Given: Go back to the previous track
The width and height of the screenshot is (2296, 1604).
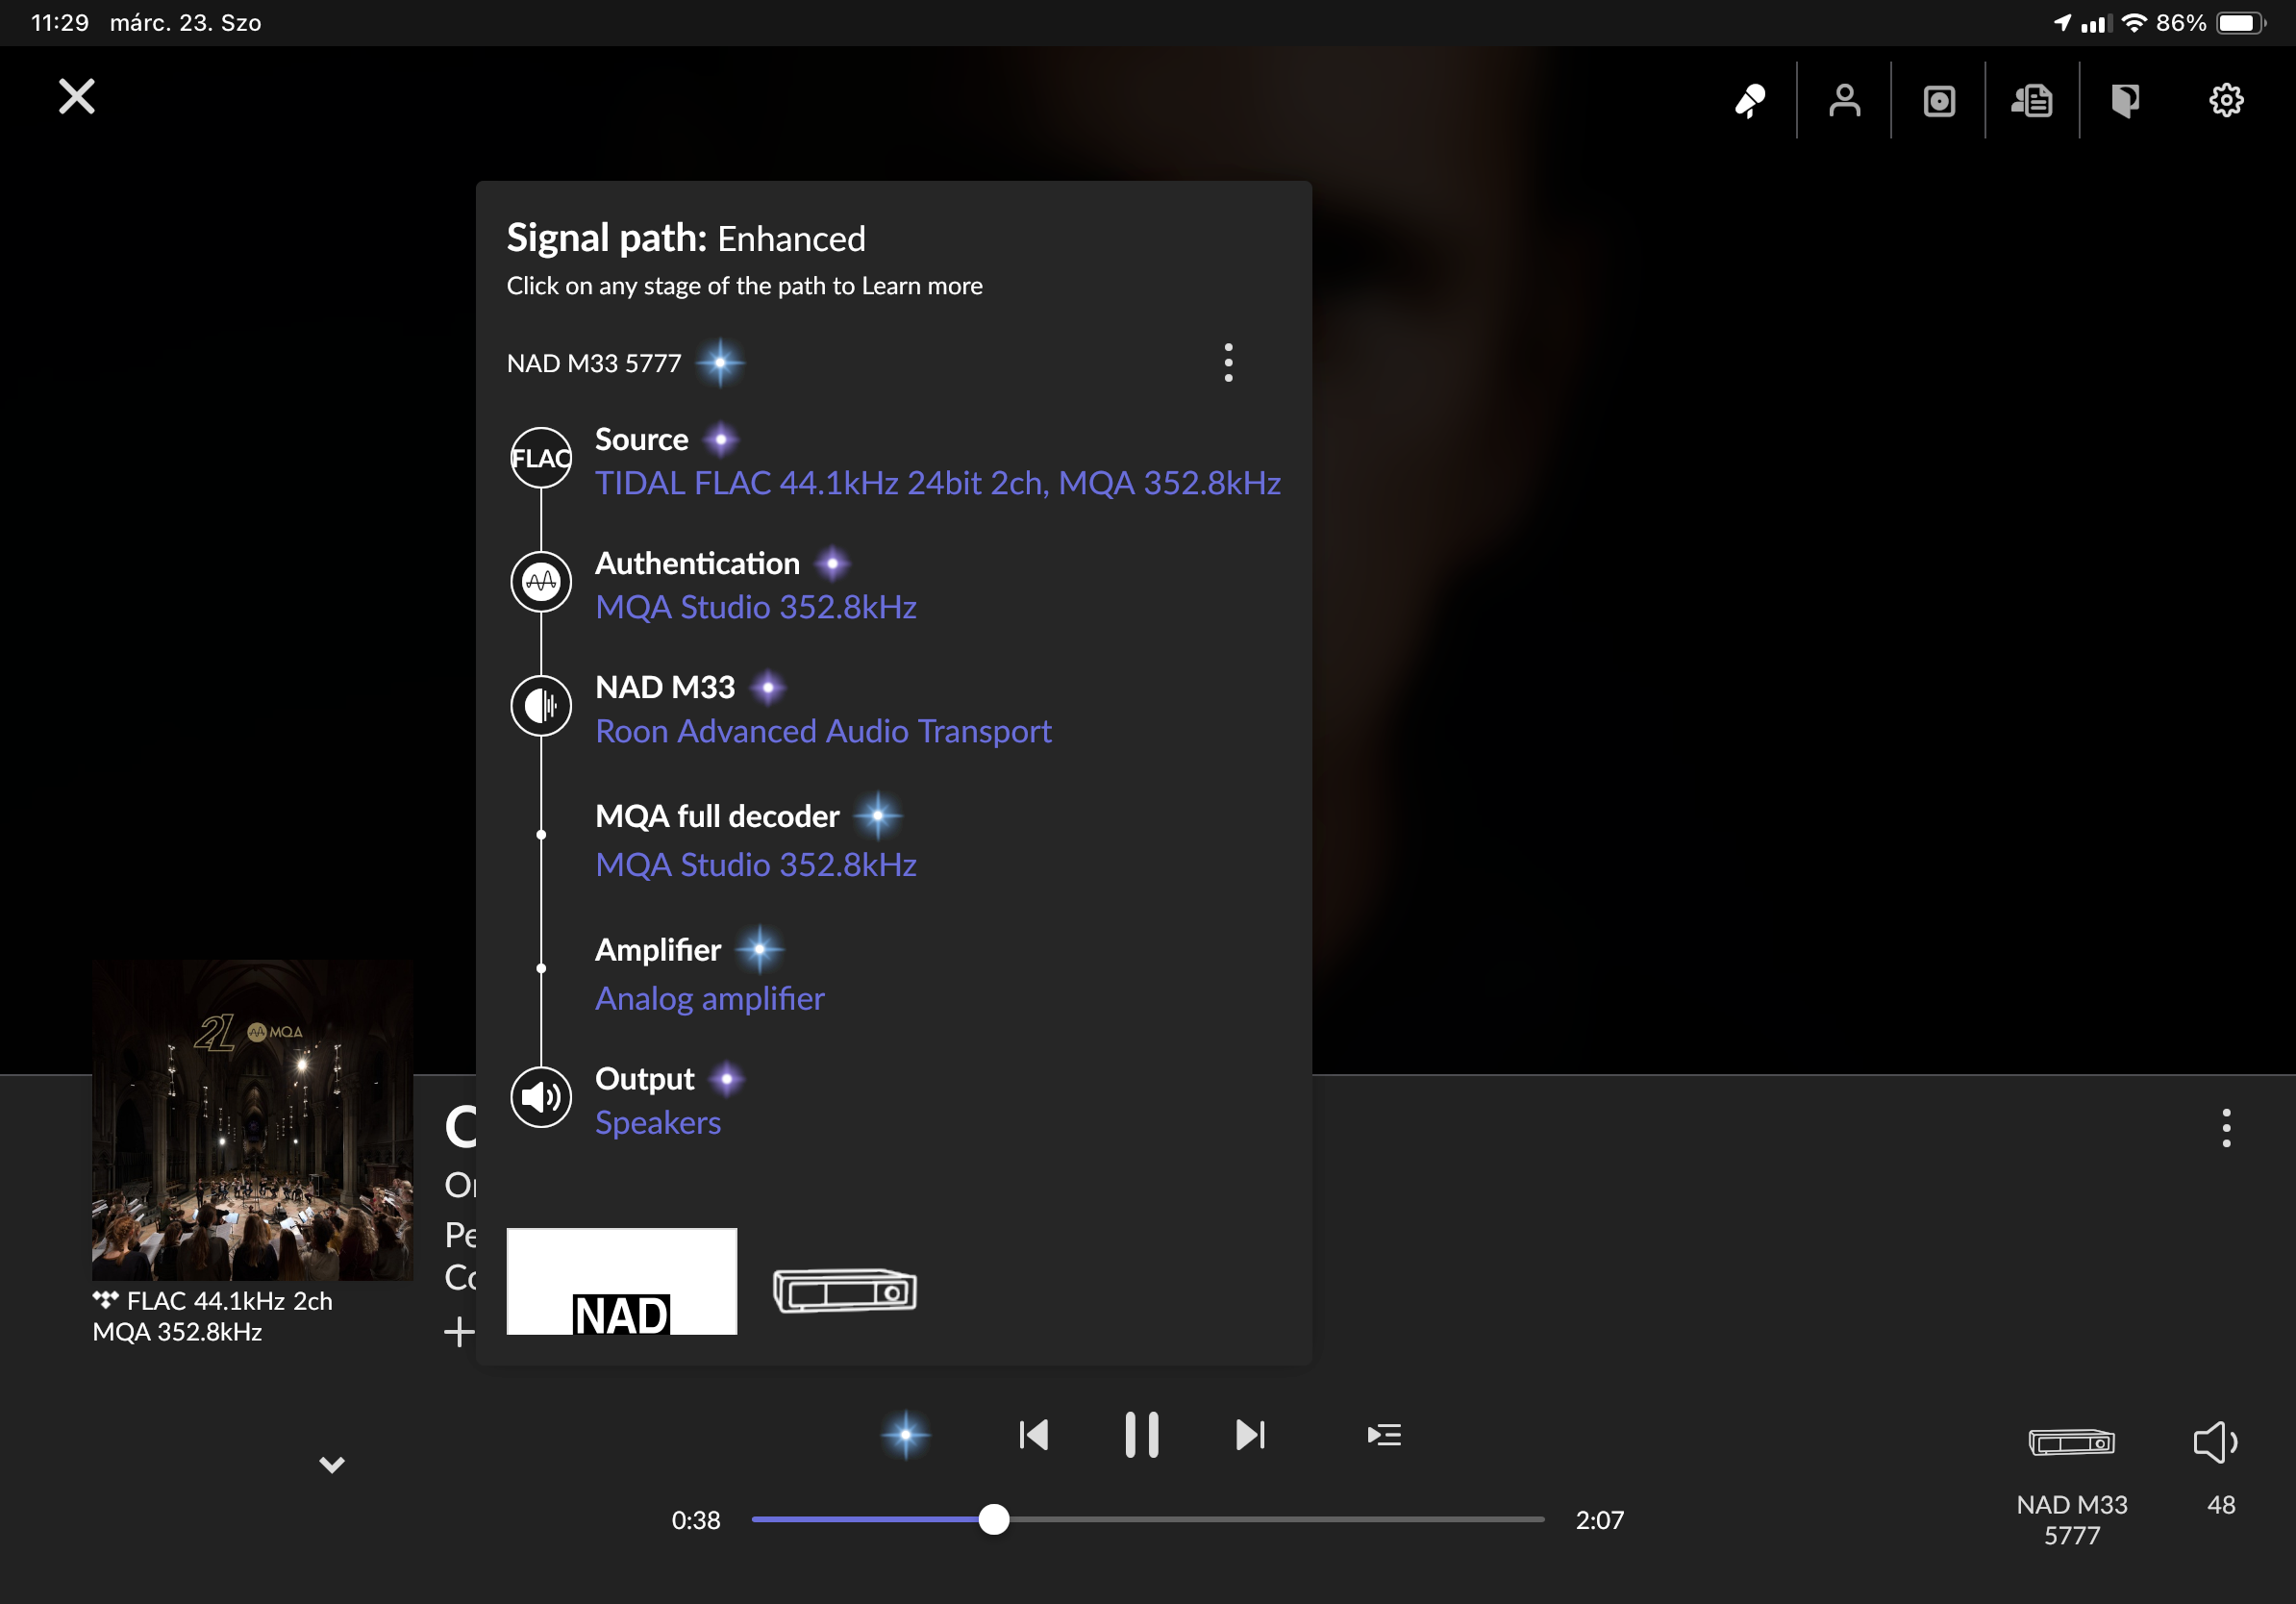Looking at the screenshot, I should (1034, 1435).
